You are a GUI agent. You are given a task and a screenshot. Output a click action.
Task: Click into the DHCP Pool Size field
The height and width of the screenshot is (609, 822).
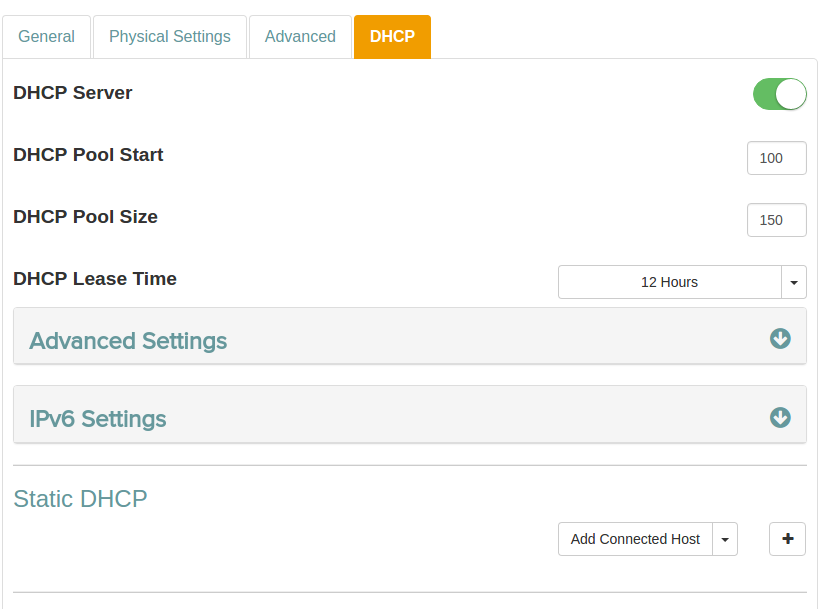776,220
